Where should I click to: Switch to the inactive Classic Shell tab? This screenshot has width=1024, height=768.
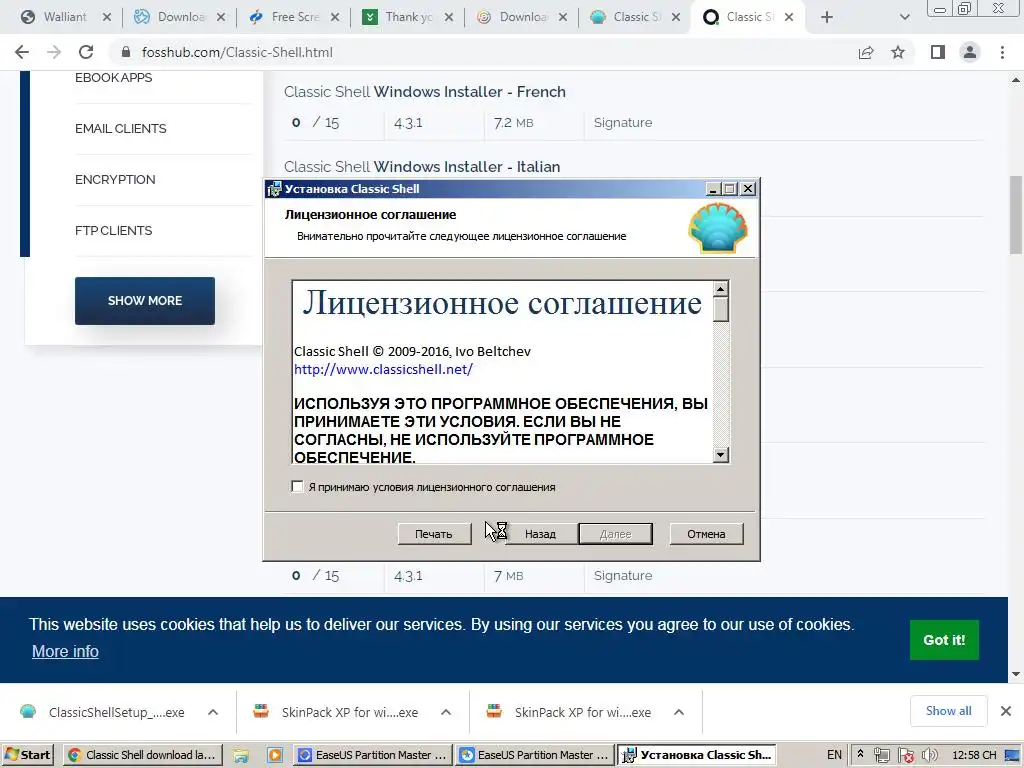(x=637, y=17)
